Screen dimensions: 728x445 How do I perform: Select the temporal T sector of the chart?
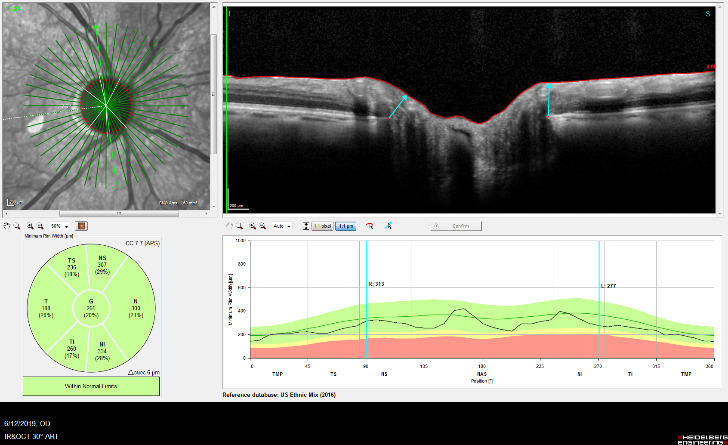45,308
